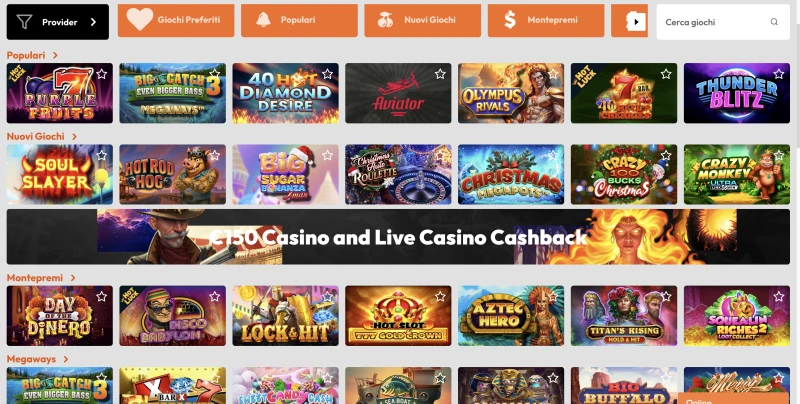The image size is (800, 404).
Task: Click the bell icon in Populari
Action: coord(263,20)
